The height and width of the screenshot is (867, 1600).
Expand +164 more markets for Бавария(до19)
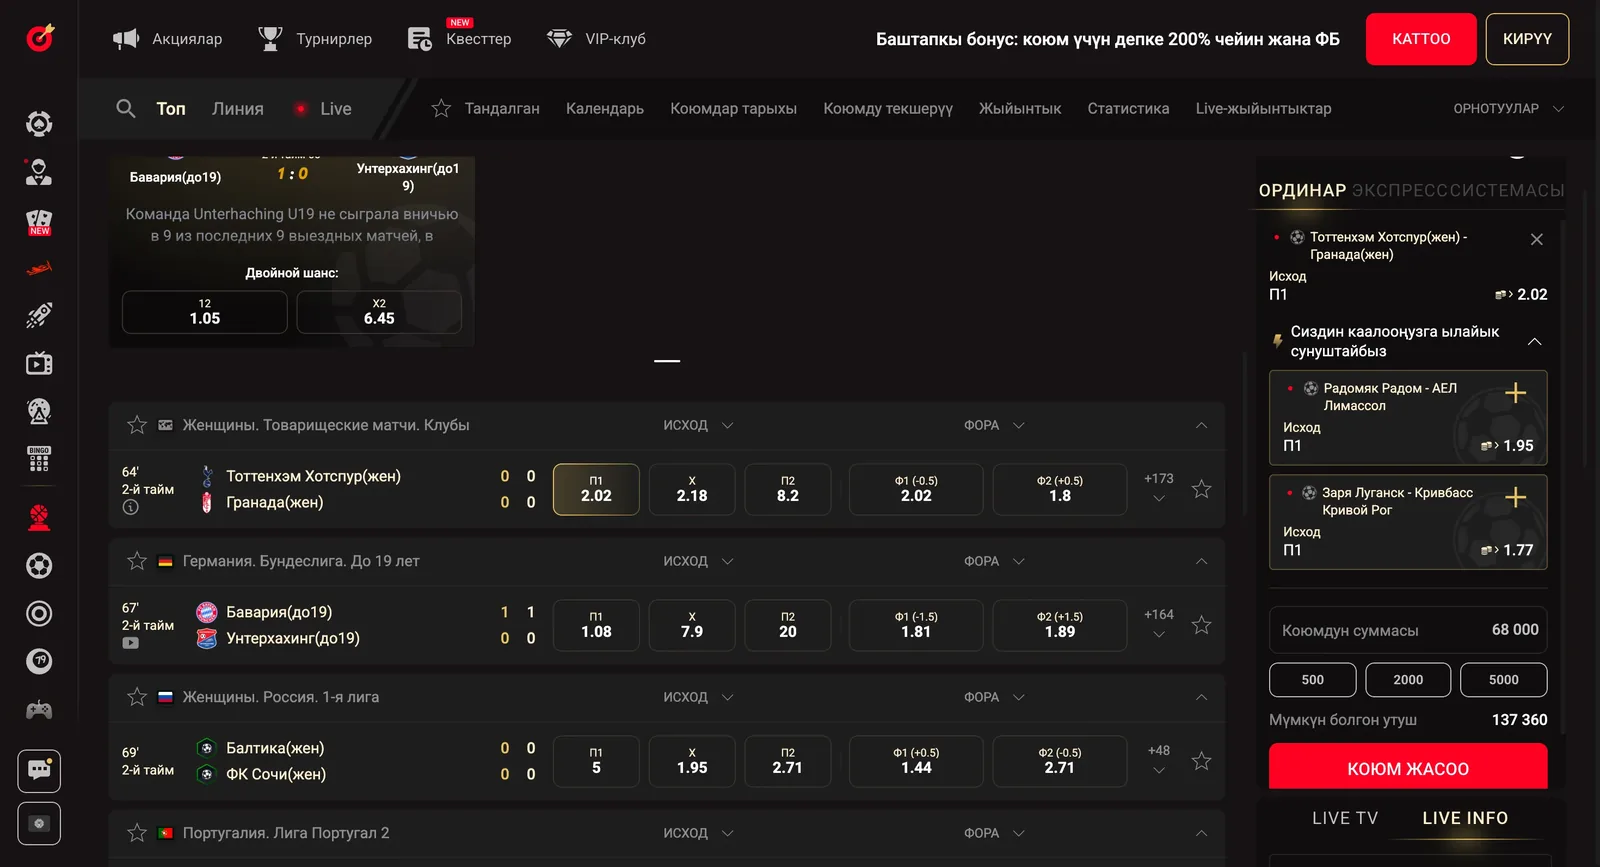click(1159, 624)
